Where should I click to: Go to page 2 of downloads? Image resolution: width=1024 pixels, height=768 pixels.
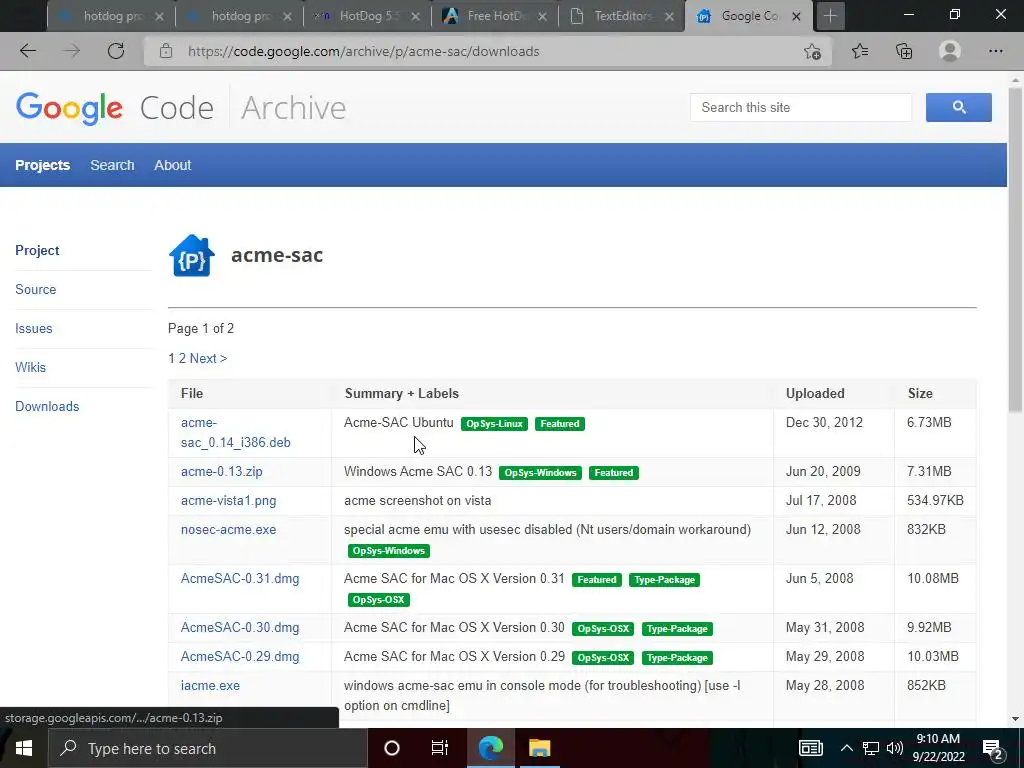pyautogui.click(x=182, y=359)
